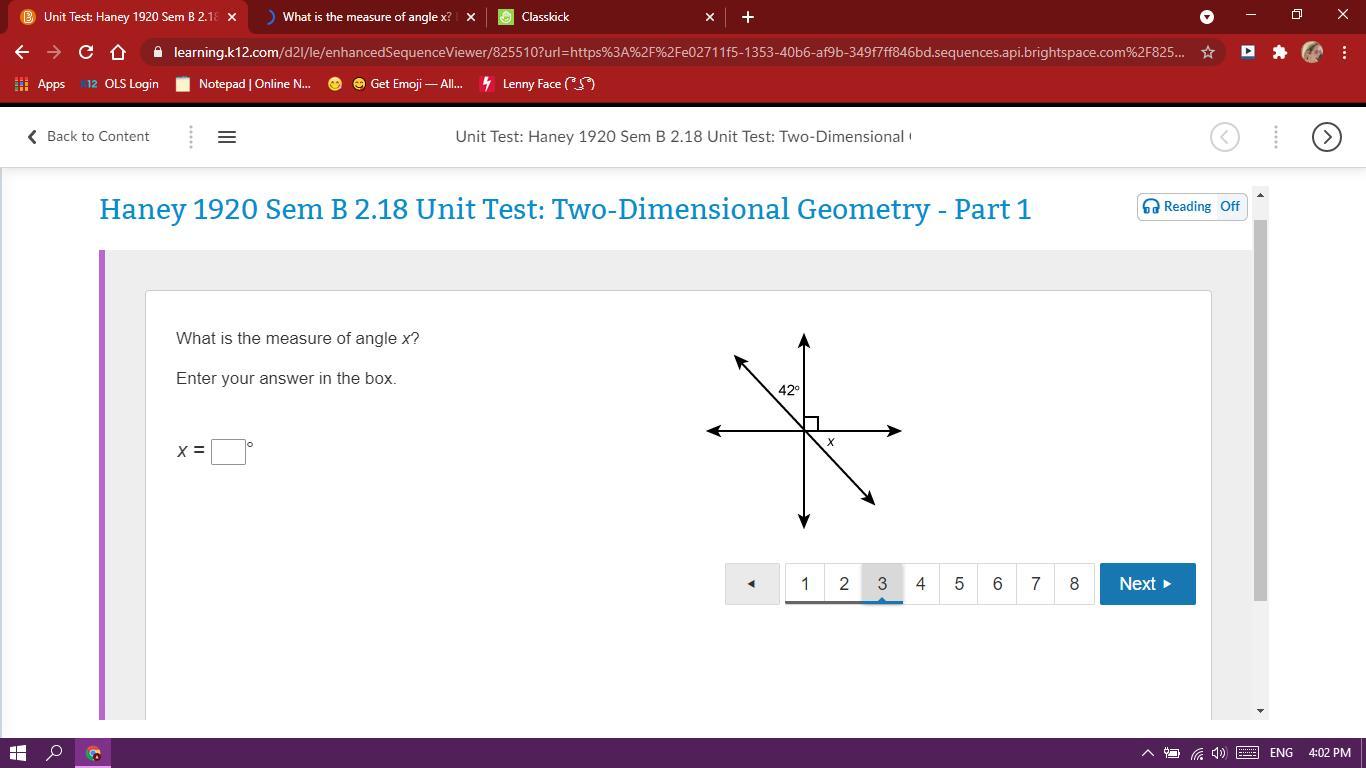Open the tab search dropdown
Viewport: 1366px width, 768px height.
(1207, 17)
